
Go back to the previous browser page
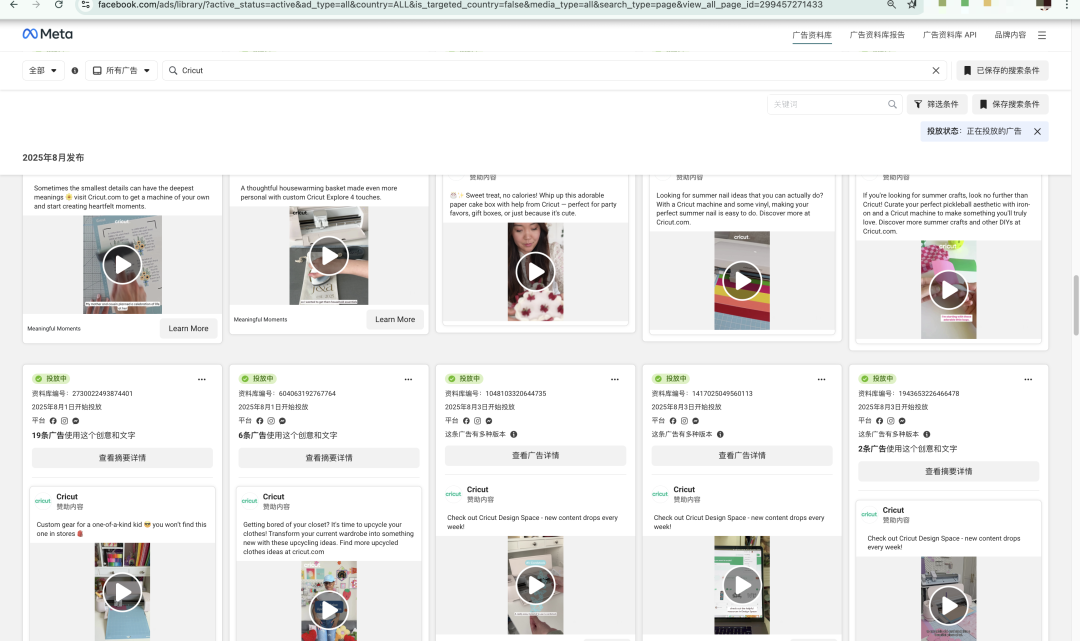pos(14,5)
